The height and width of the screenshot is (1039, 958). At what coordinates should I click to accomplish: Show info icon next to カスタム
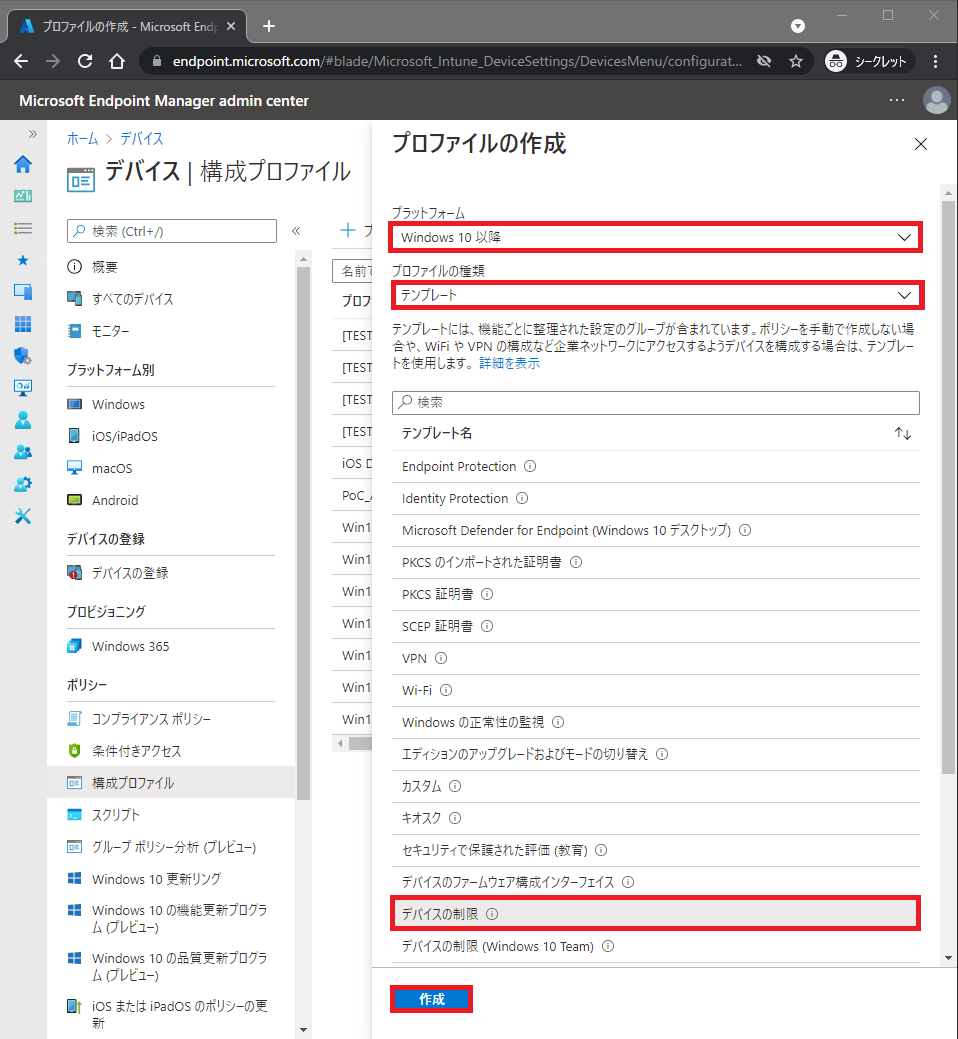(455, 787)
